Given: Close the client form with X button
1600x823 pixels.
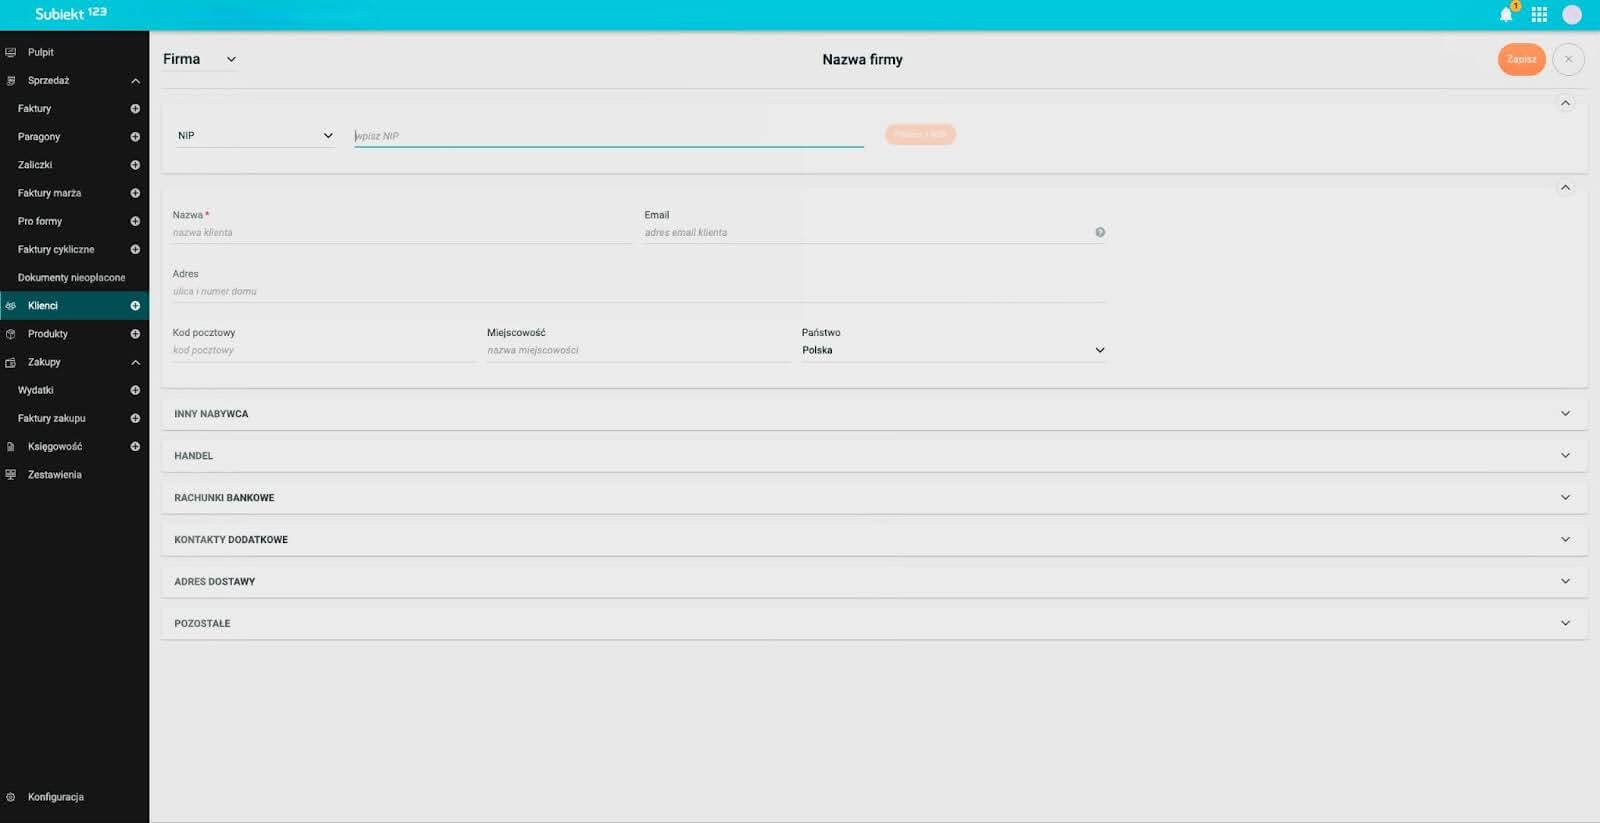Looking at the screenshot, I should [1568, 59].
